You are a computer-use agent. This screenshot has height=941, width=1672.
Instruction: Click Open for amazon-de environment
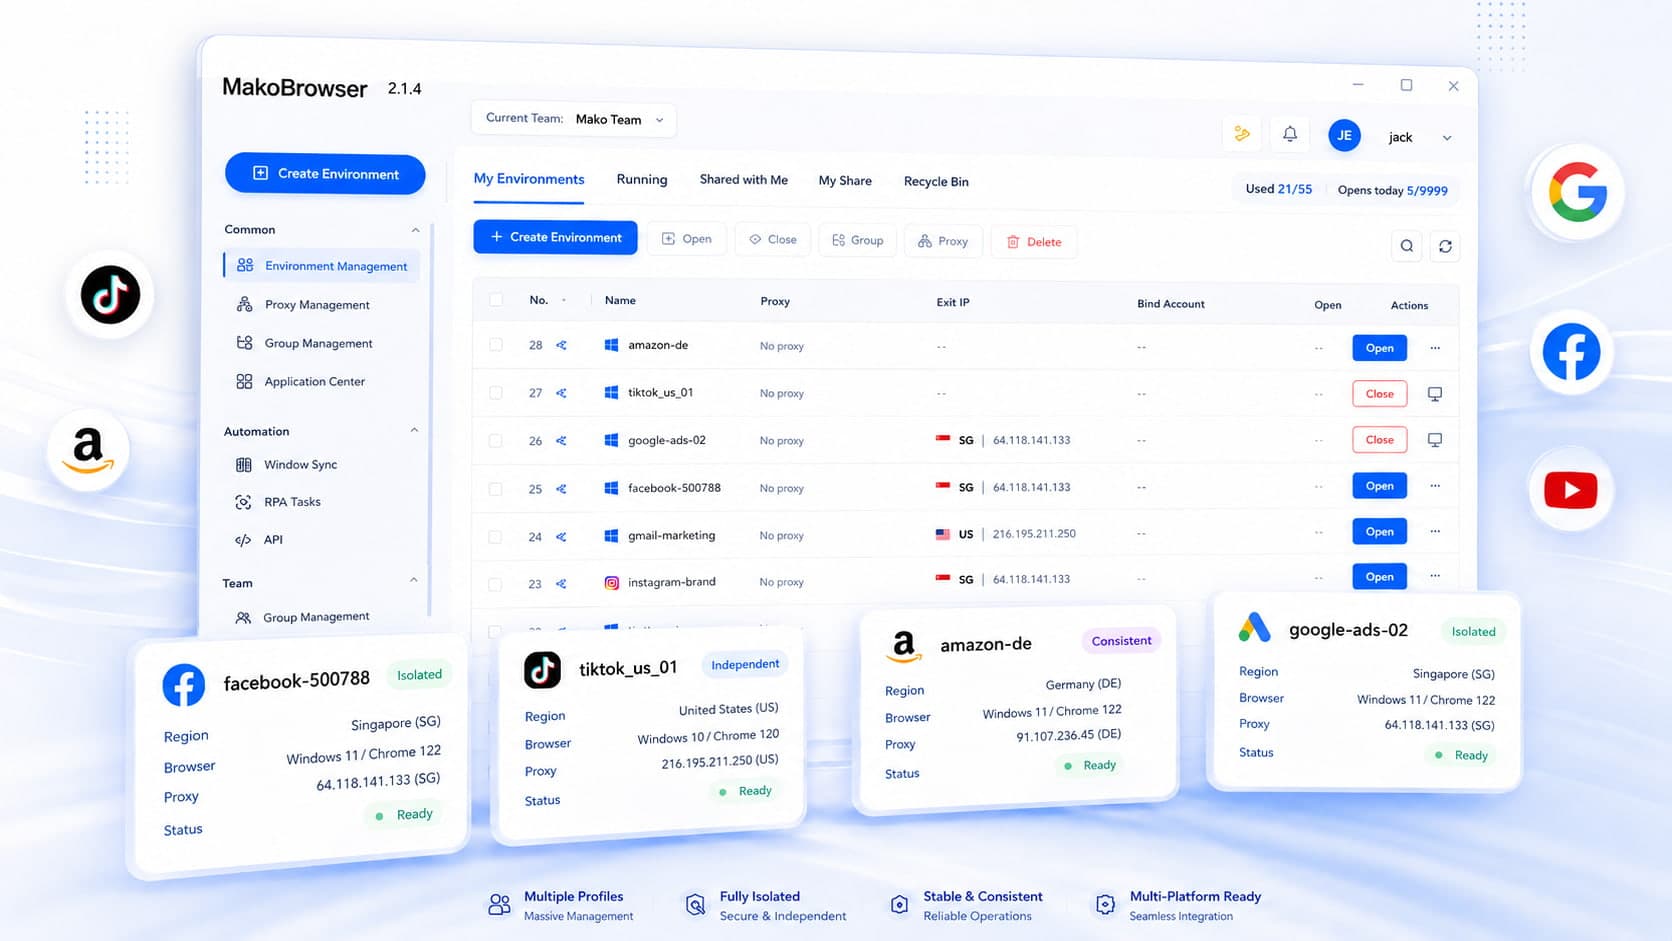click(1380, 348)
